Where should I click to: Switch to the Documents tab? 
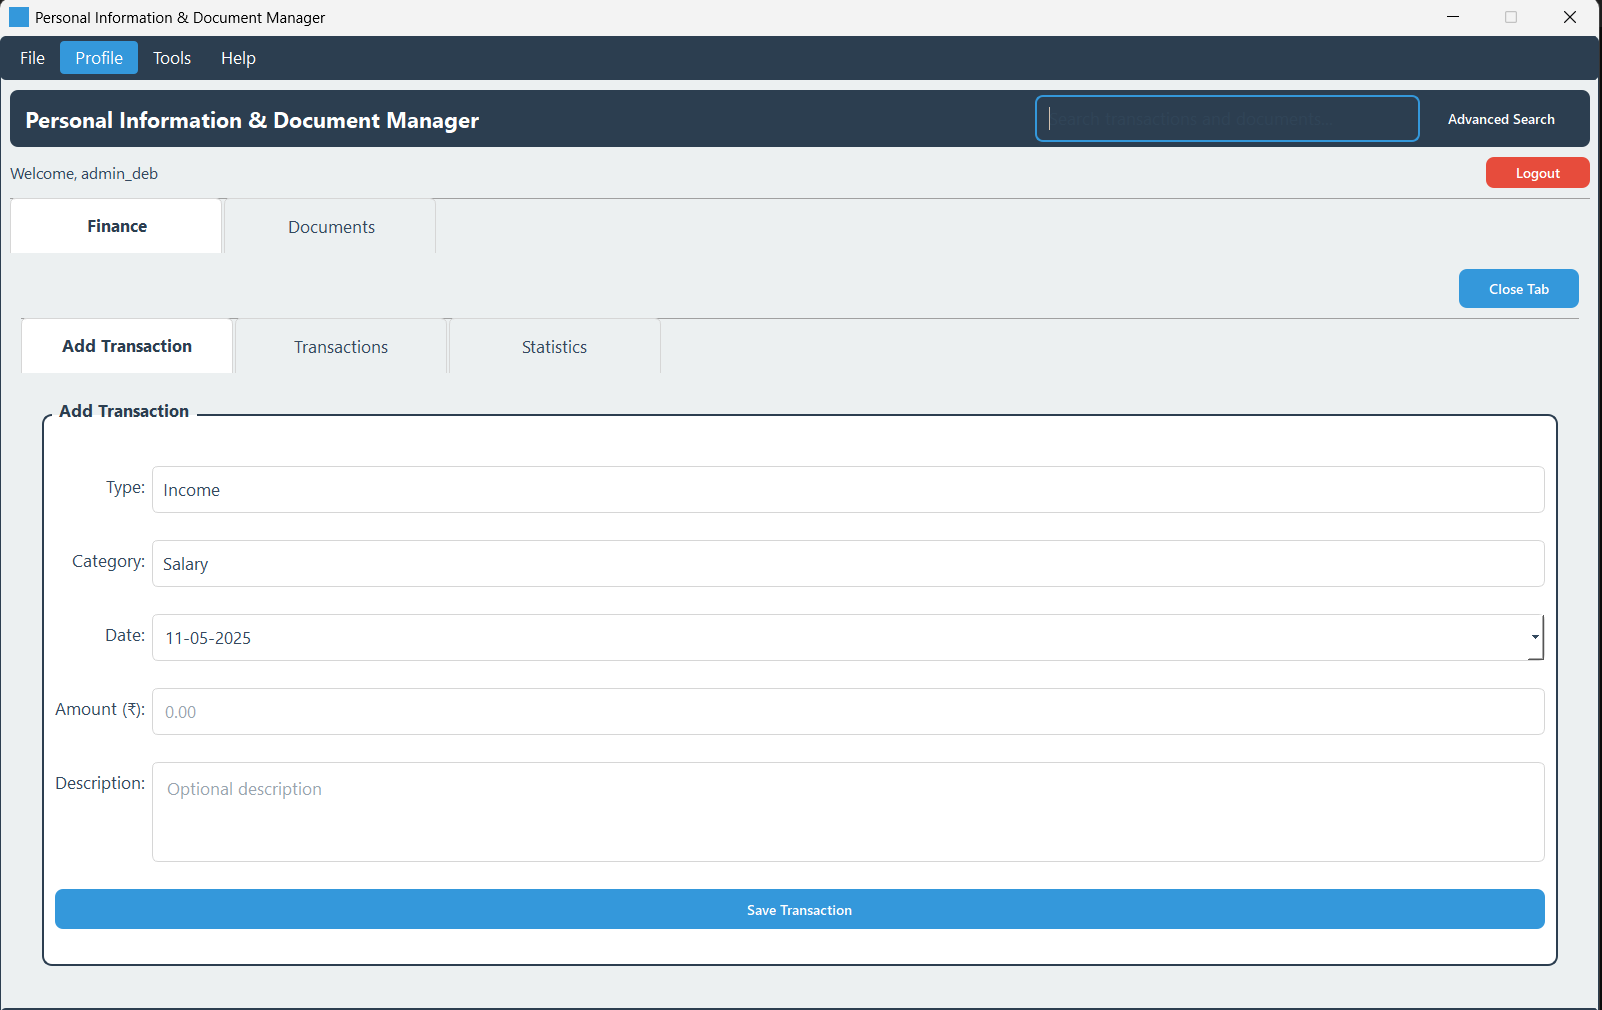(331, 227)
